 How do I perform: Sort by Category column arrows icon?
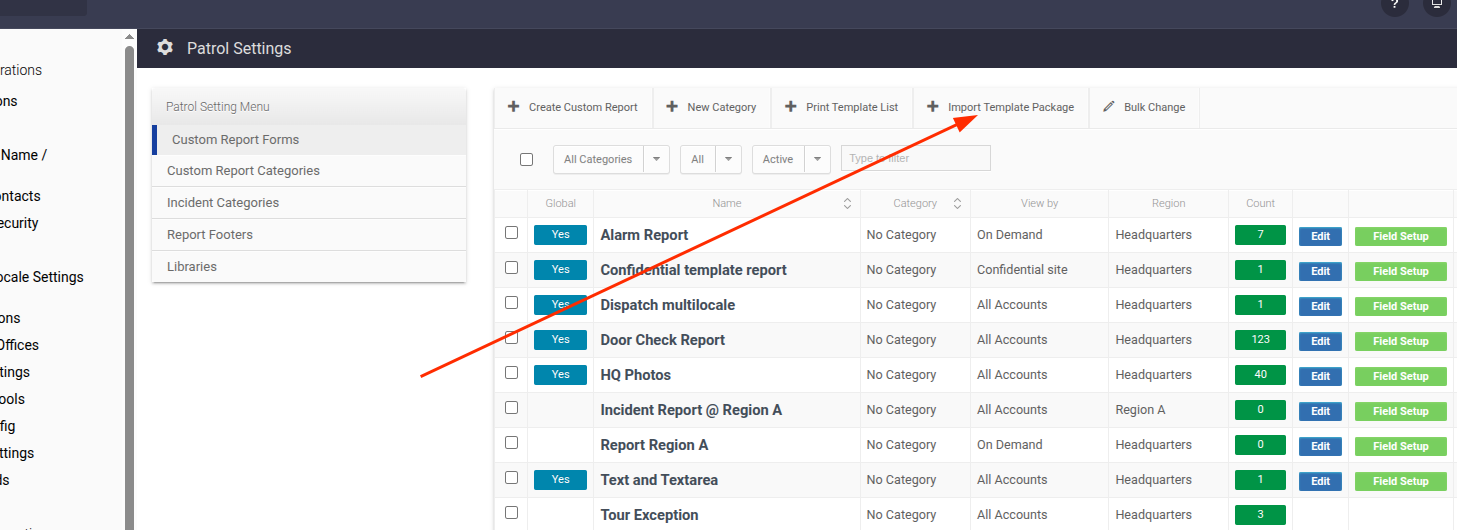pyautogui.click(x=957, y=203)
